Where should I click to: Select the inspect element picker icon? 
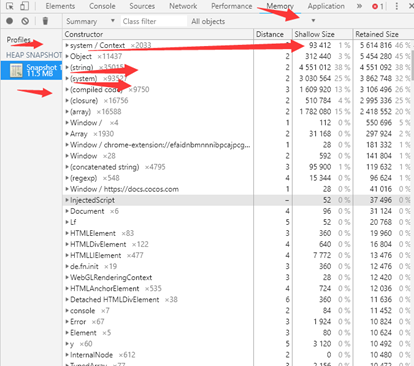tap(10, 6)
